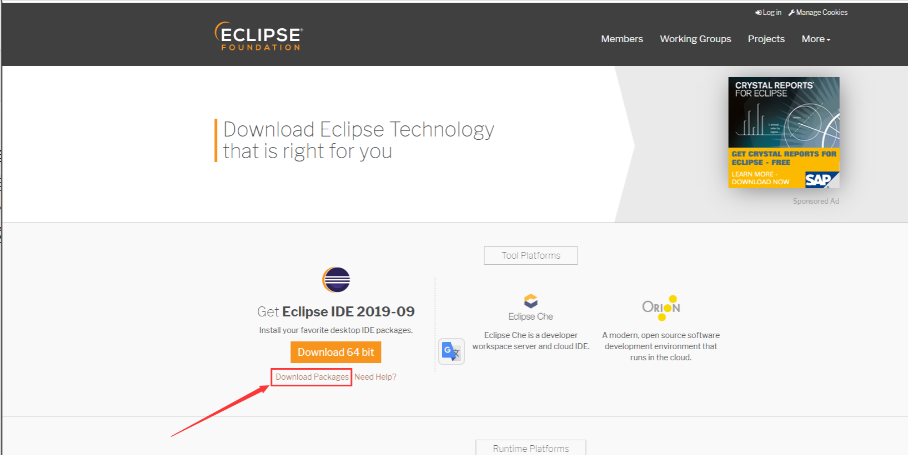The width and height of the screenshot is (908, 455).
Task: Open the Log in link
Action: (768, 12)
